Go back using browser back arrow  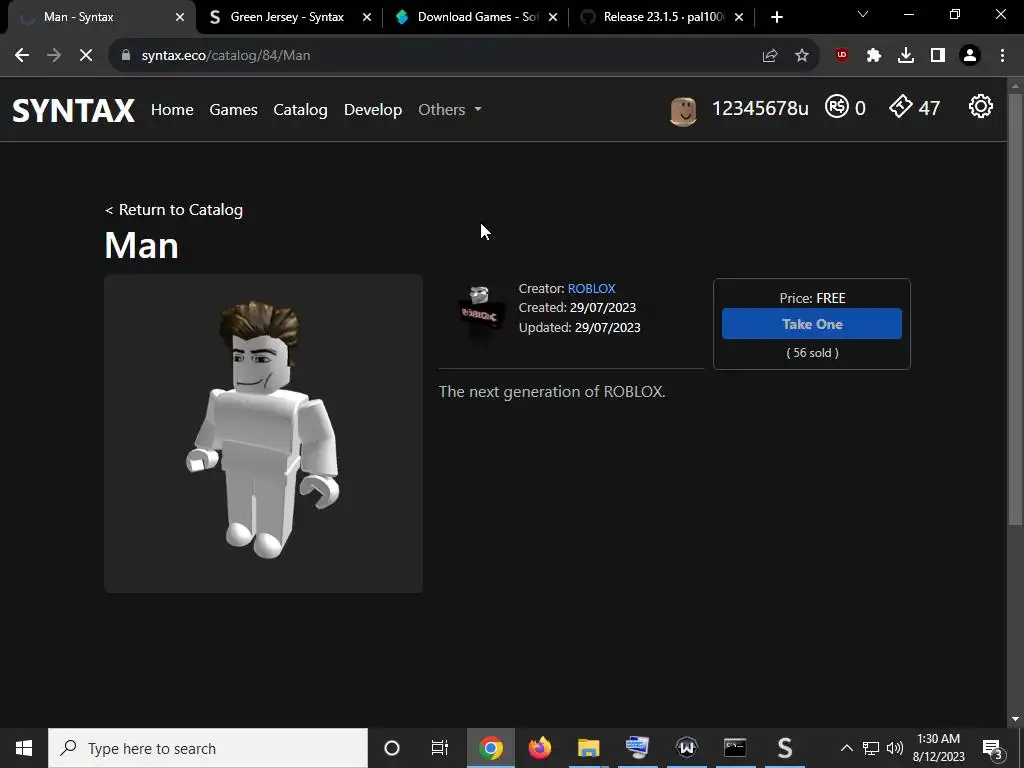[22, 56]
